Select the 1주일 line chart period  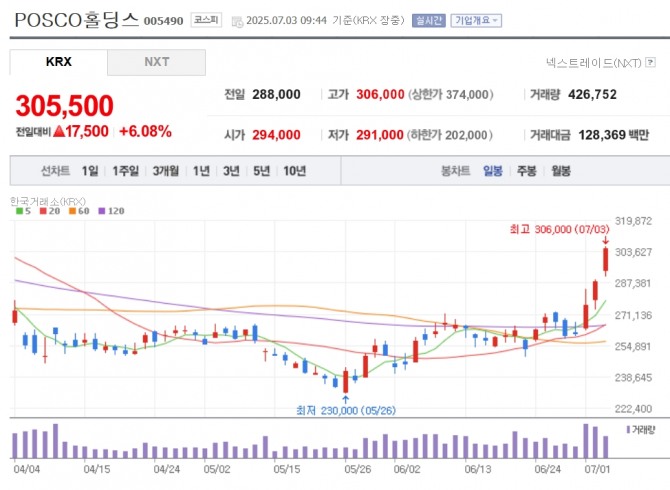click(126, 171)
